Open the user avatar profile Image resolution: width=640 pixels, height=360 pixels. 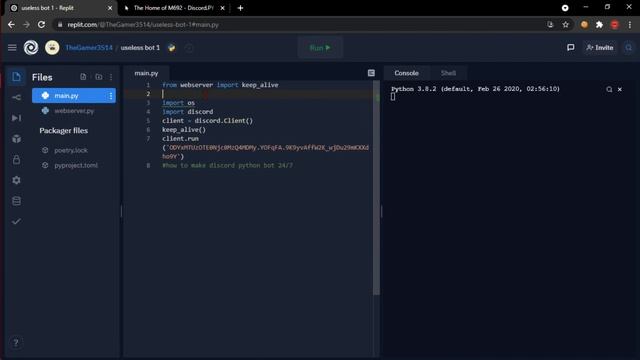pos(52,48)
